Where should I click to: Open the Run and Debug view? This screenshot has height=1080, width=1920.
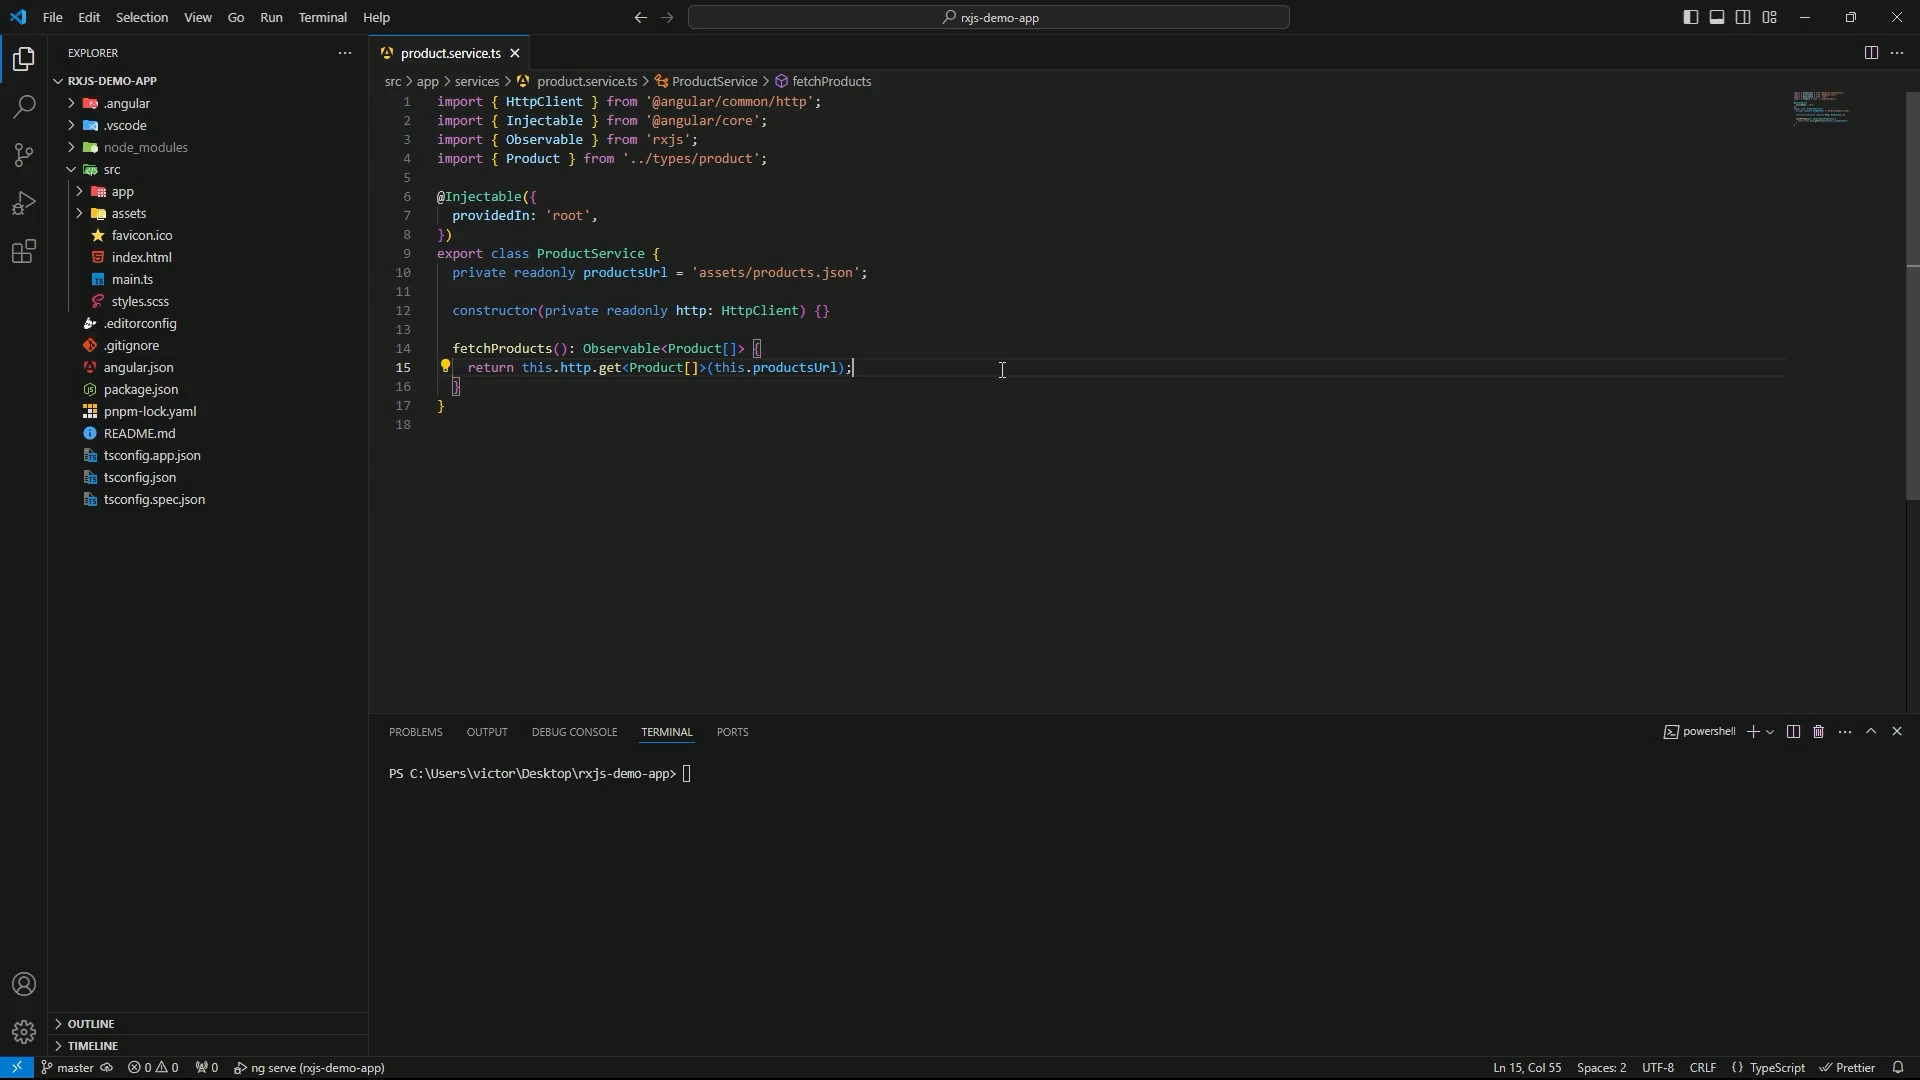coord(24,203)
